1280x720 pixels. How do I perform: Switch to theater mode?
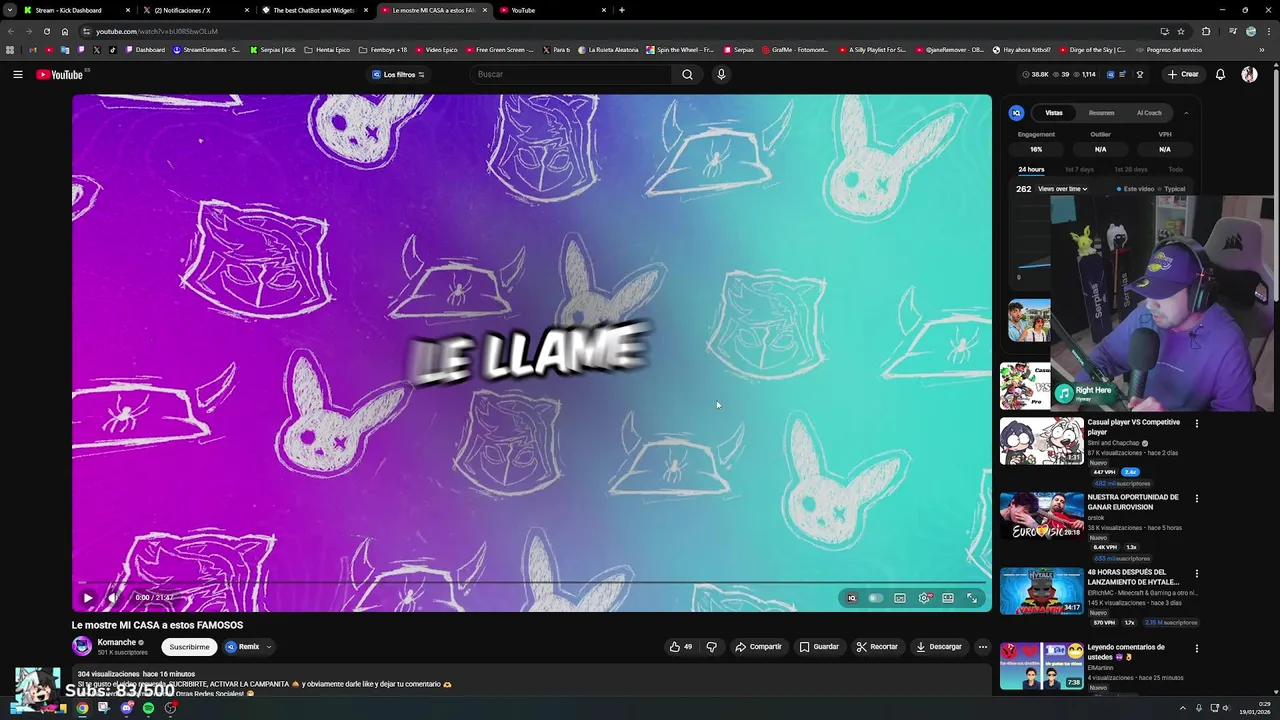(x=948, y=598)
